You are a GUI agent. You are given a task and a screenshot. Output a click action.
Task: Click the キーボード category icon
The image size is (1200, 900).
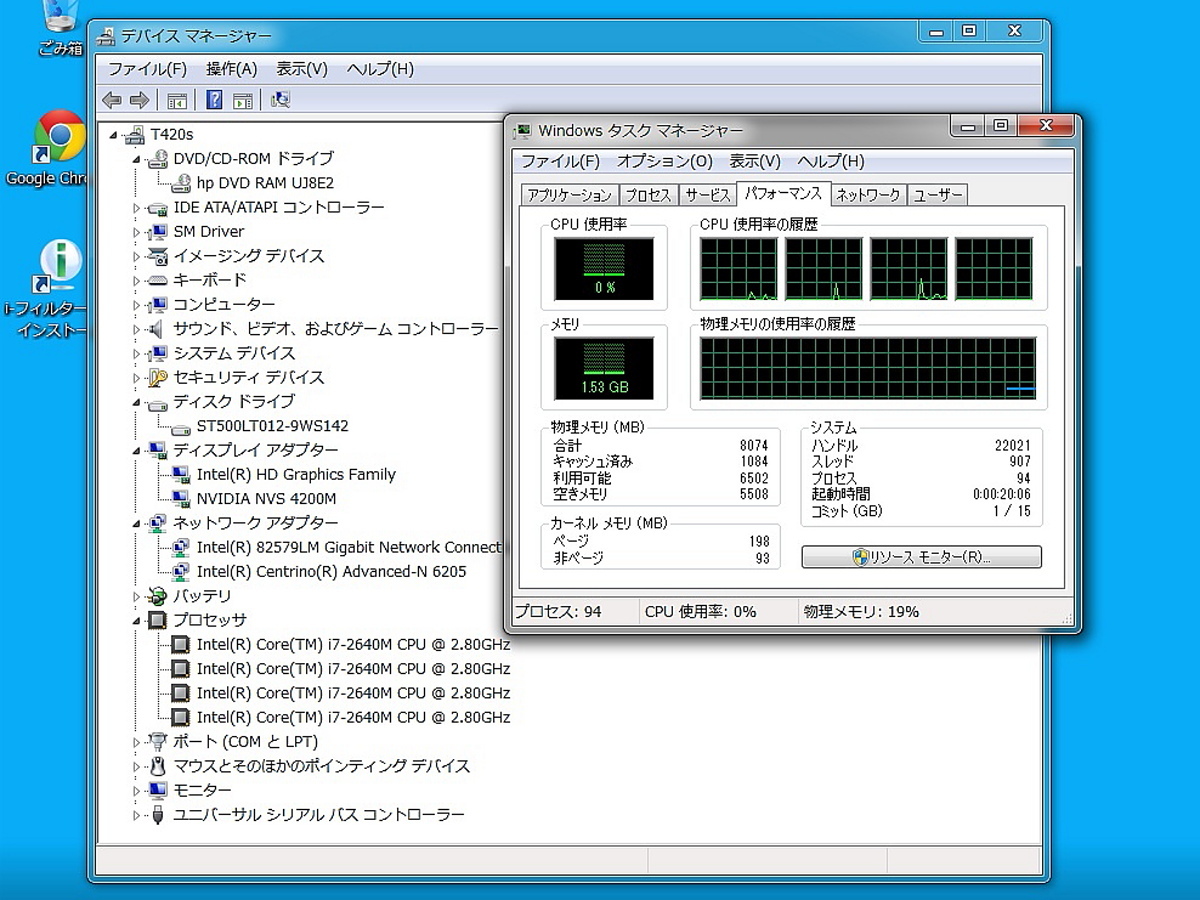tap(157, 280)
